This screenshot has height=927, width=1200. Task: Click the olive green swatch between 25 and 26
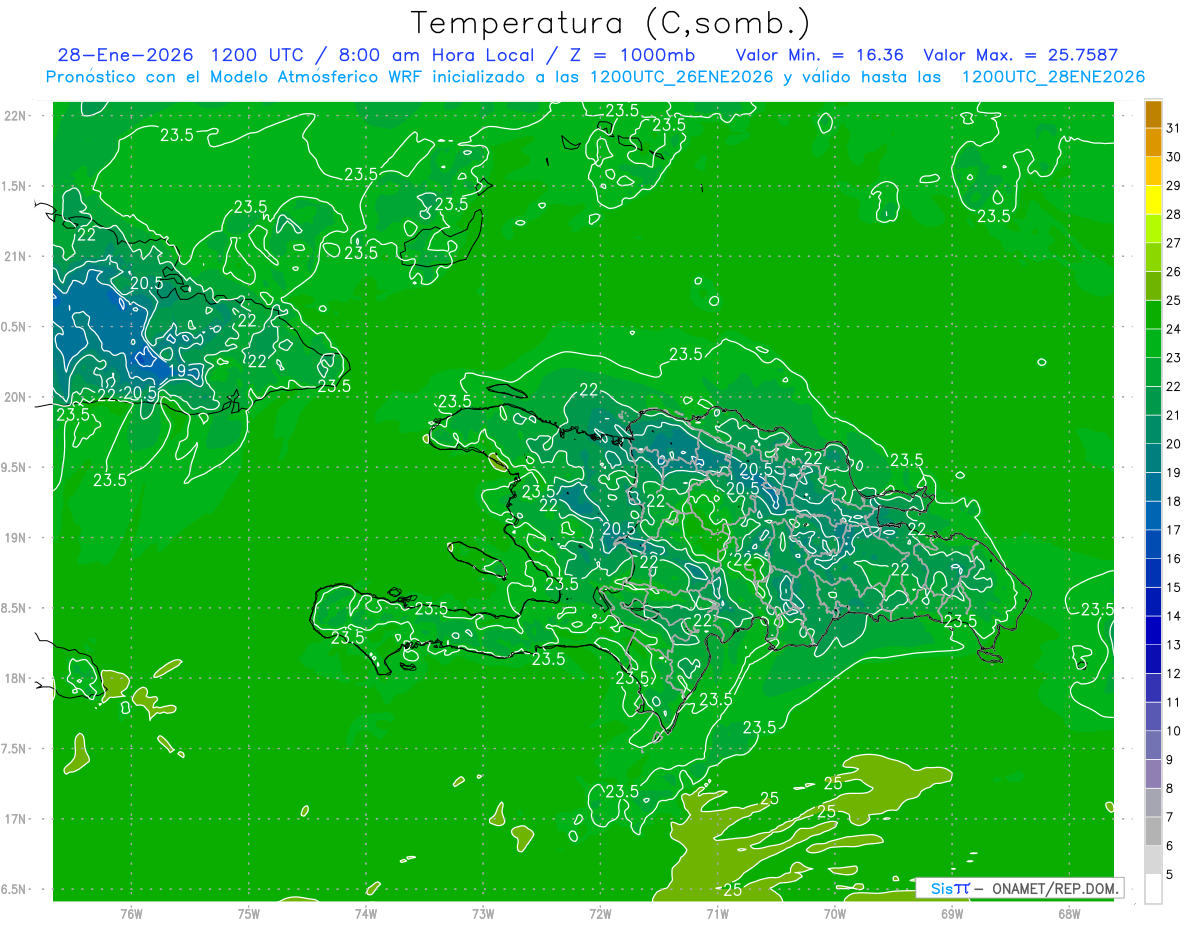(x=1153, y=285)
